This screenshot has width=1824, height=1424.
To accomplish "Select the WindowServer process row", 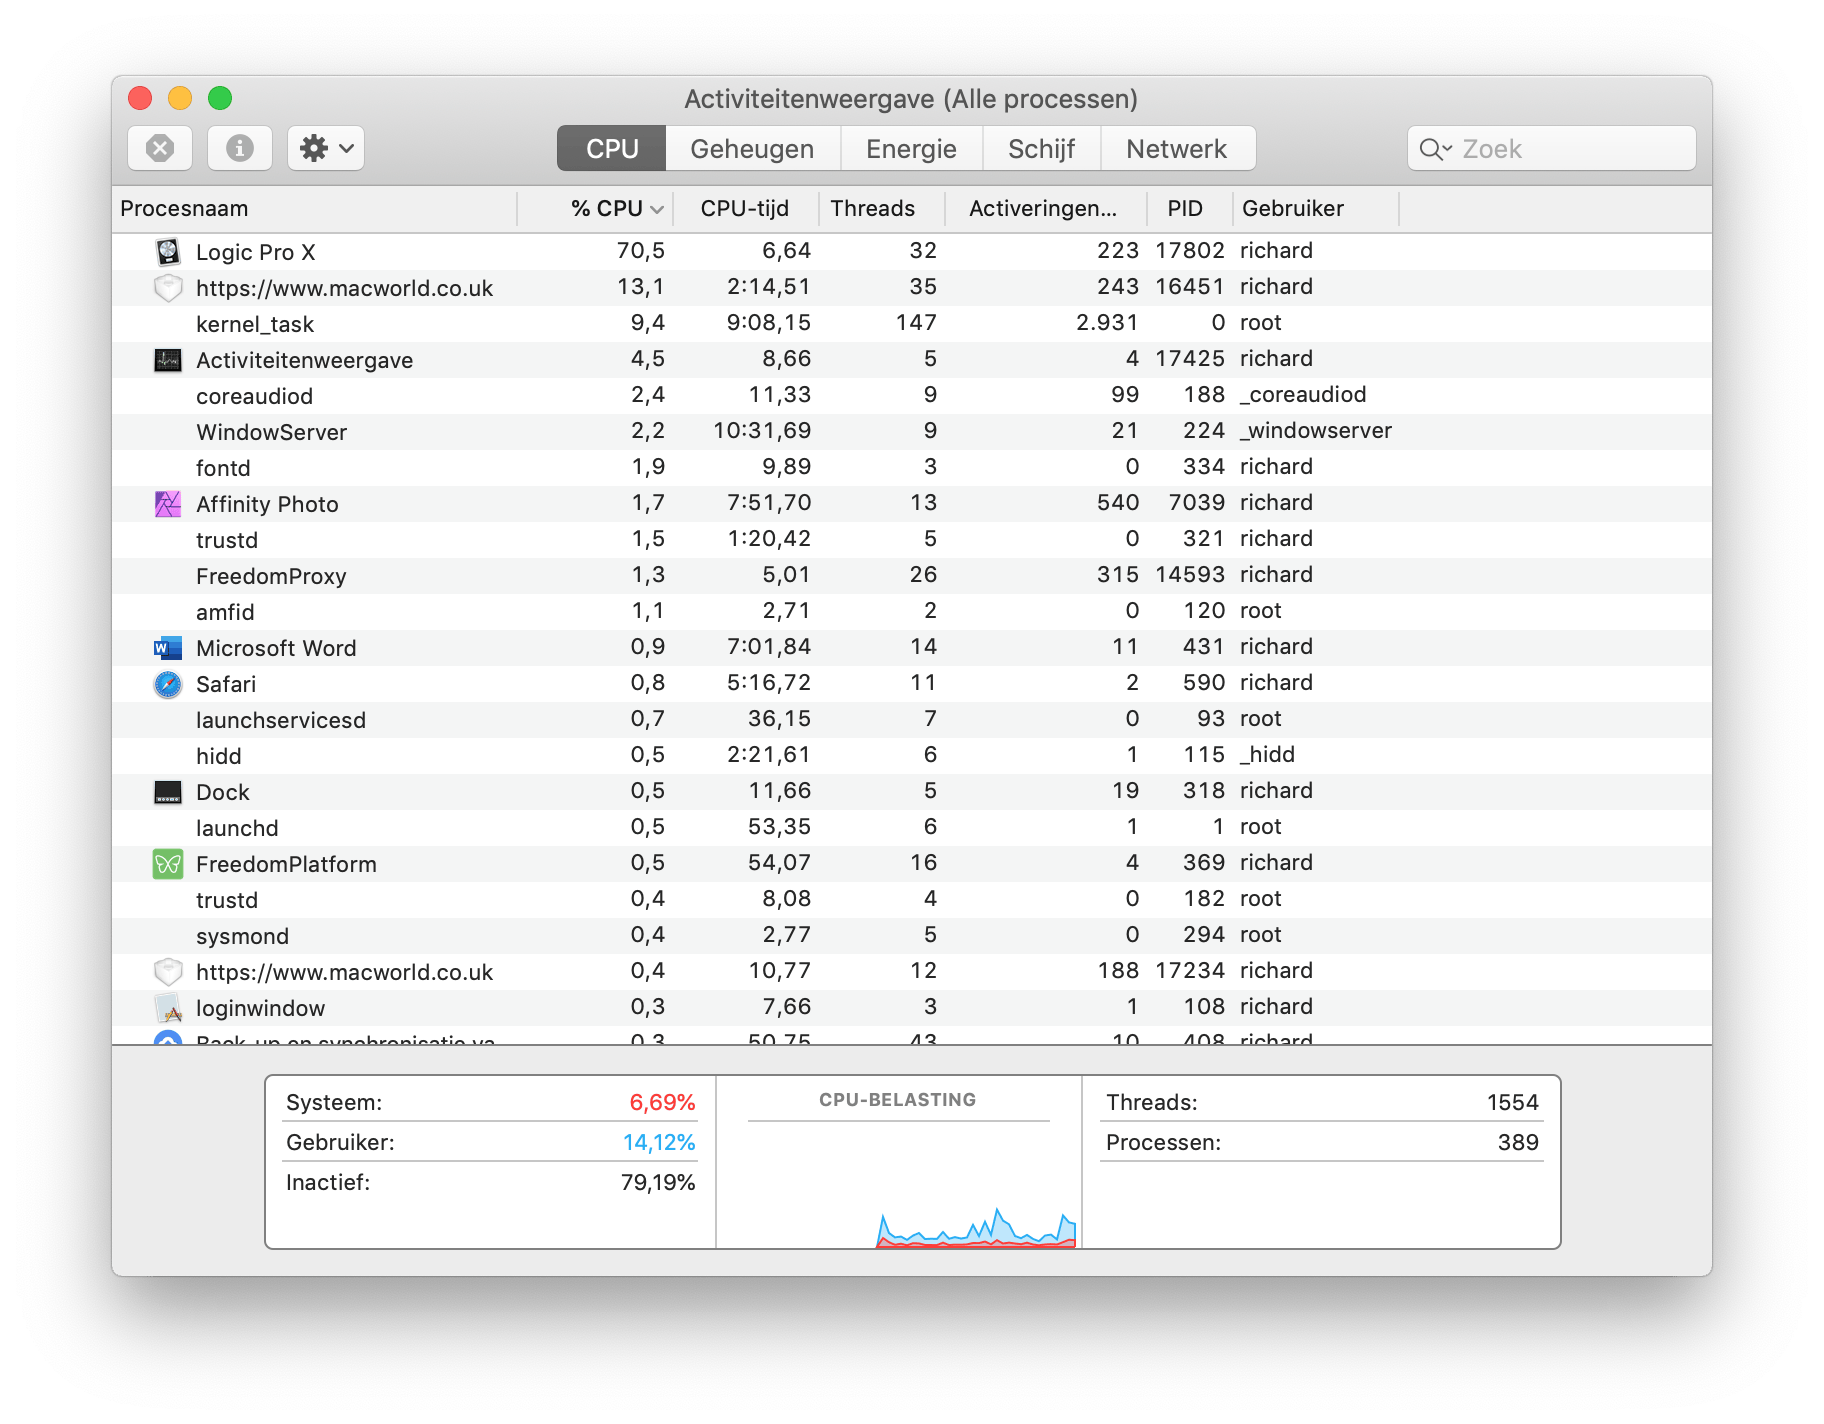I will 912,431.
